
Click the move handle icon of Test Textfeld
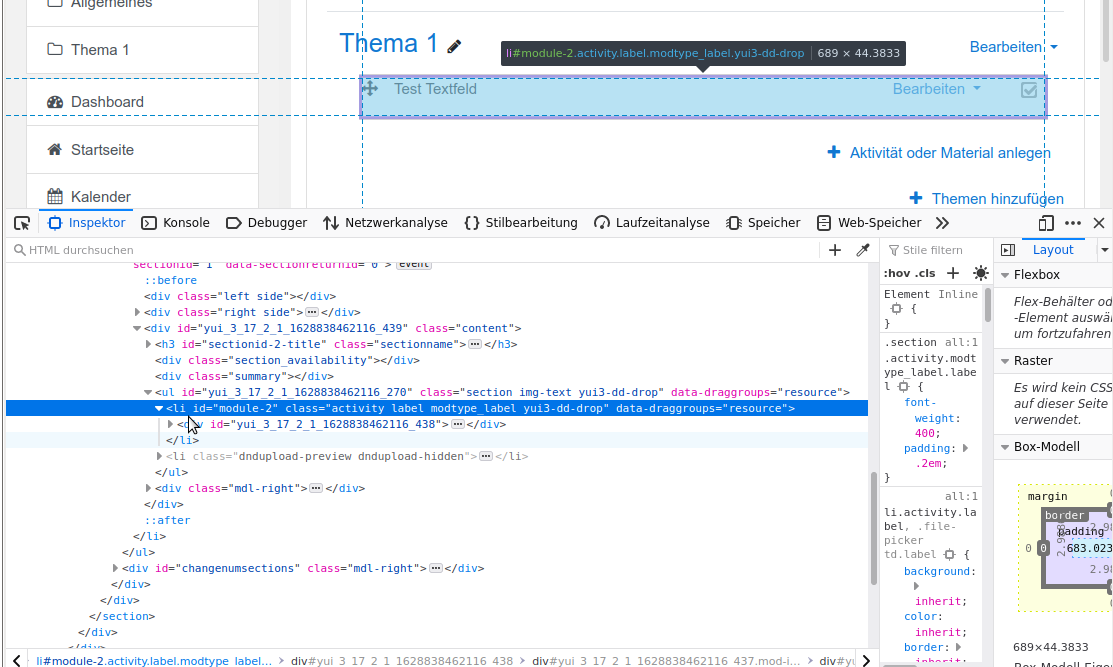pos(370,89)
